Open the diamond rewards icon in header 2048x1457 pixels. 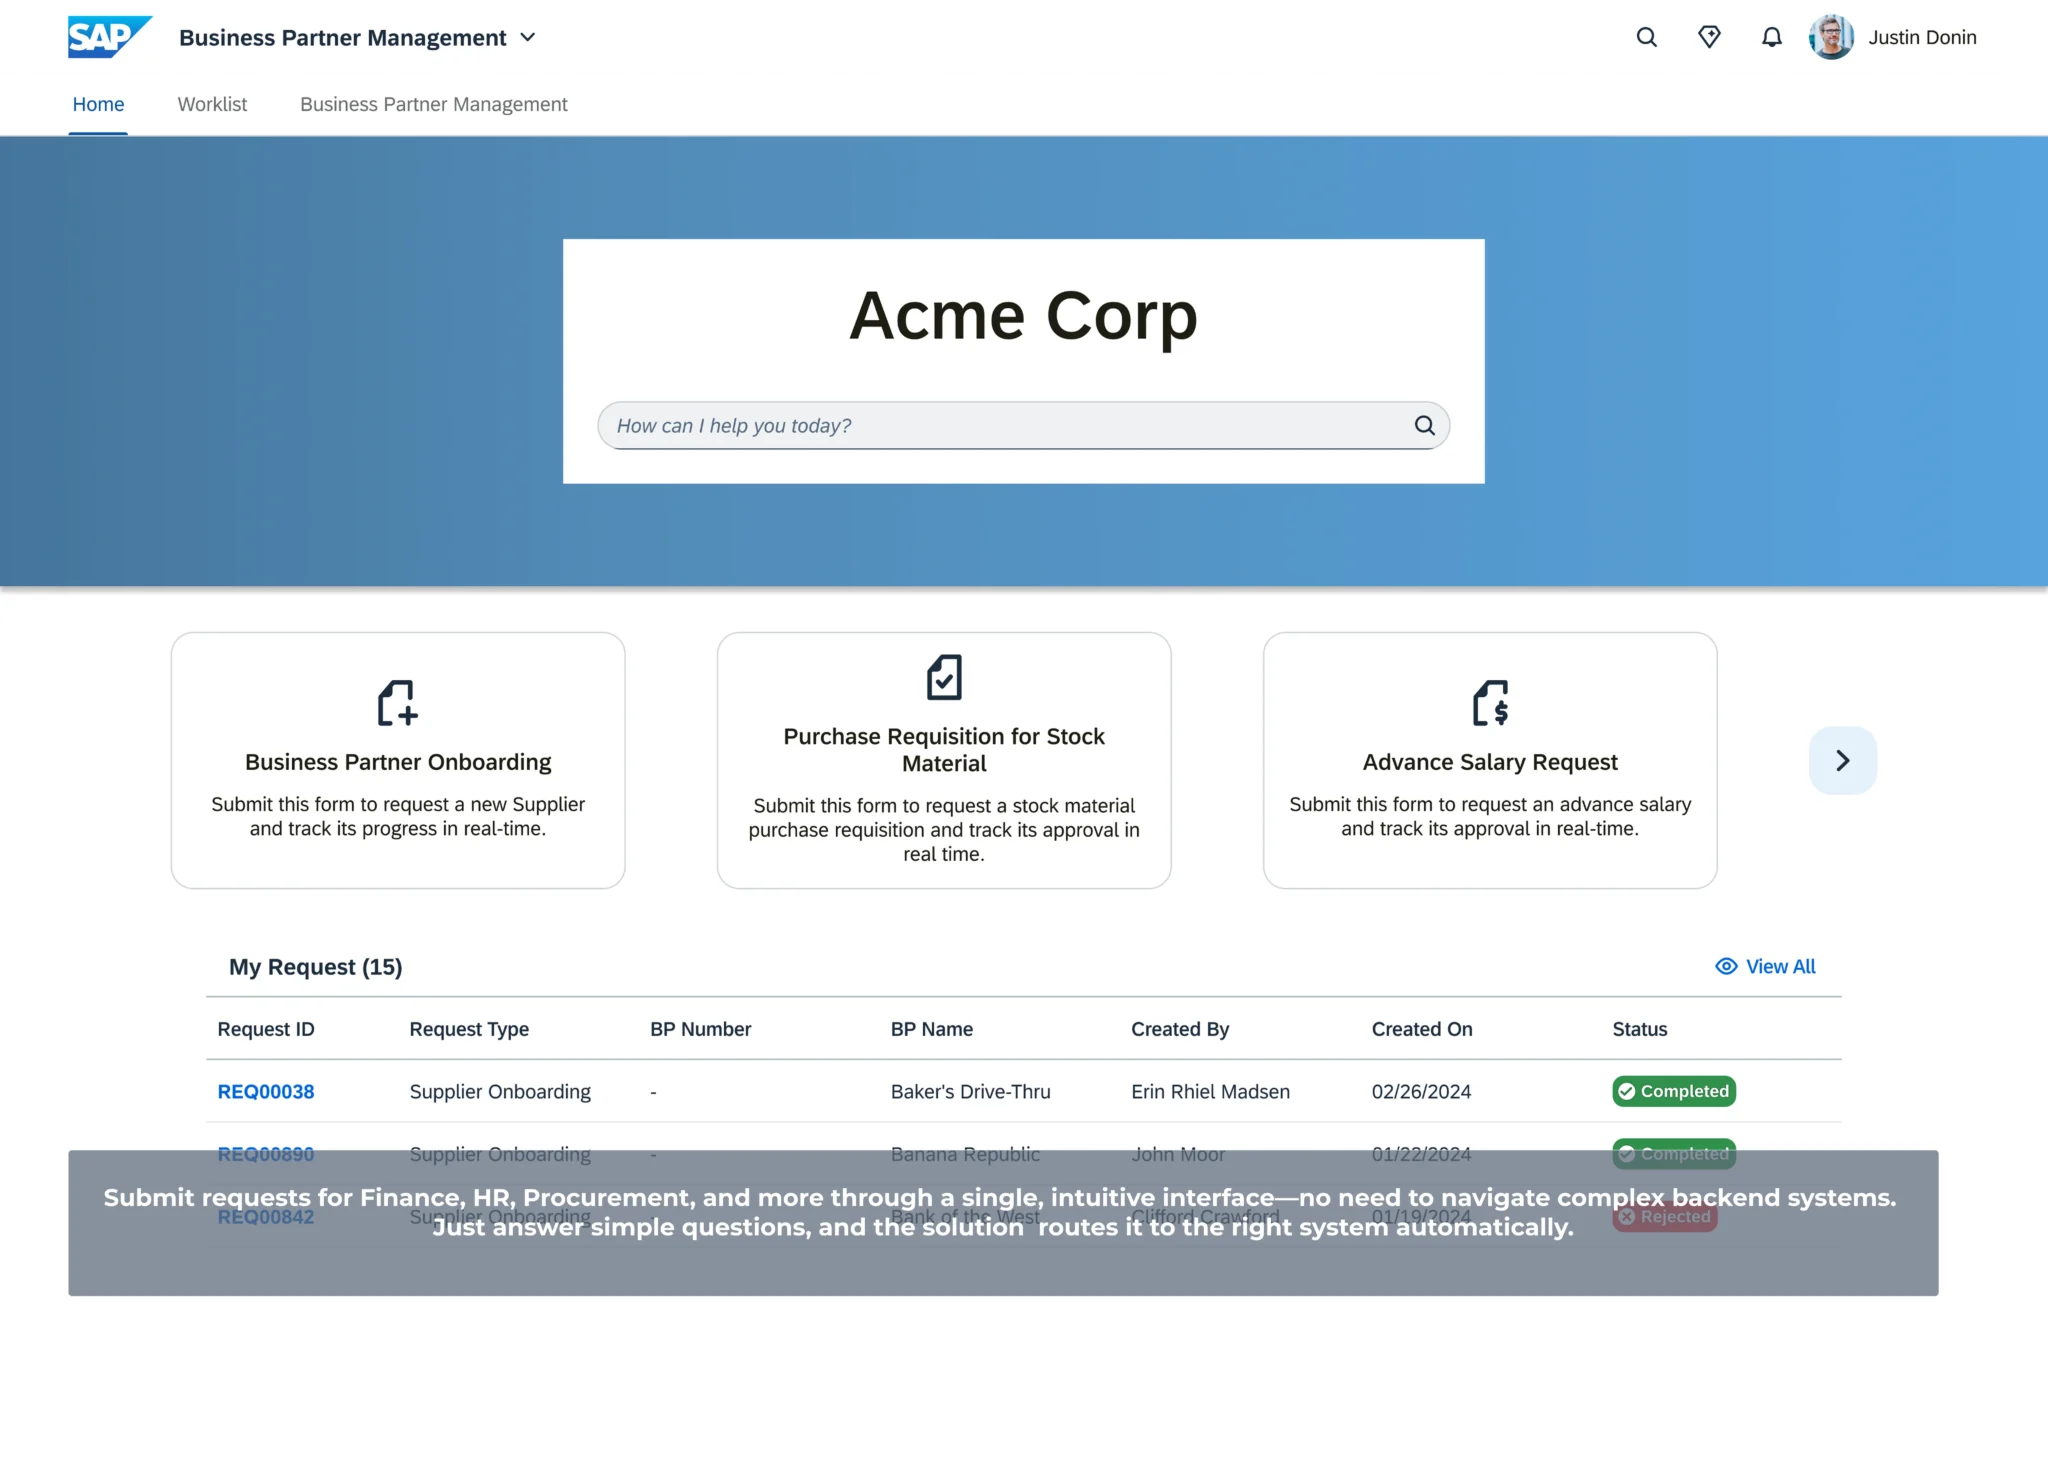coord(1709,37)
